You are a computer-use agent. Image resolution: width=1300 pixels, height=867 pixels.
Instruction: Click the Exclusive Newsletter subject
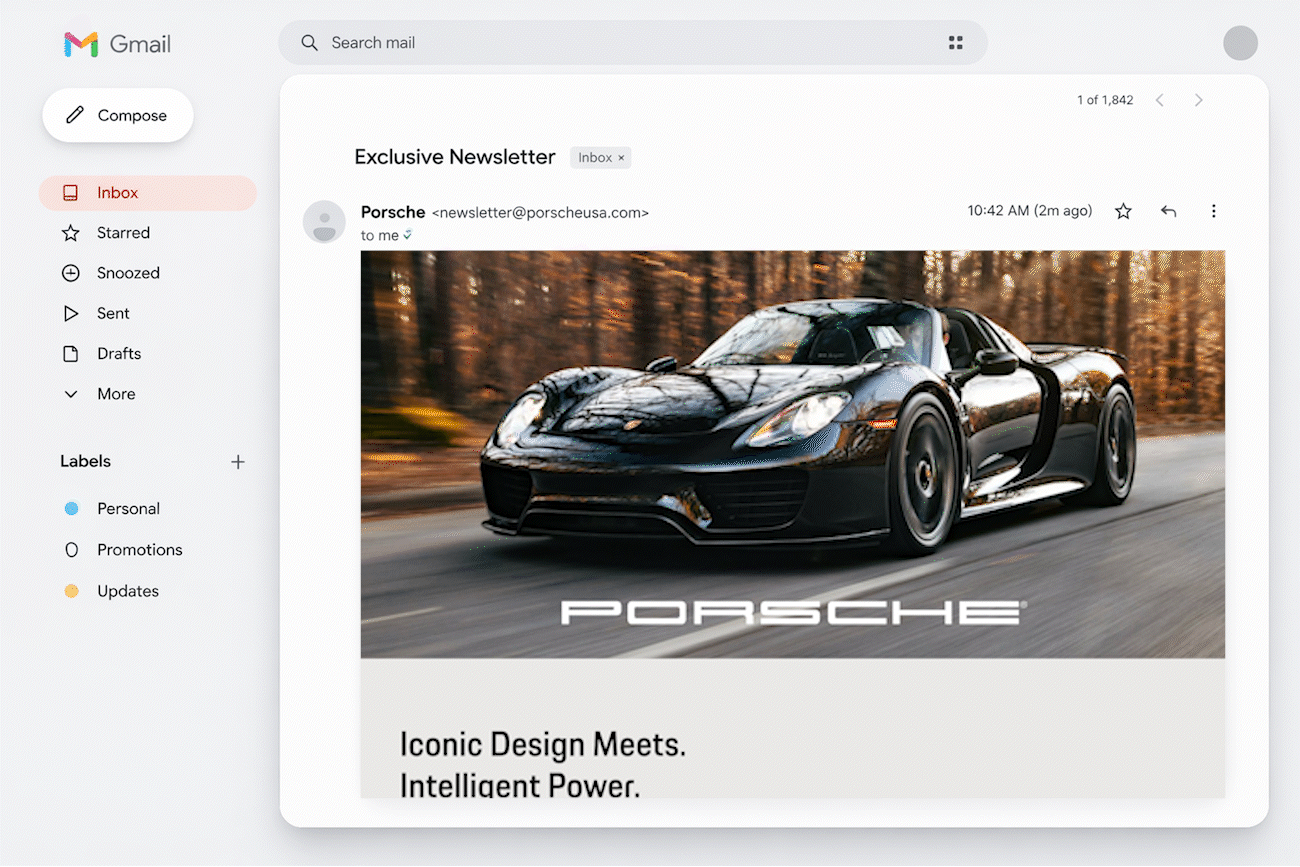[x=455, y=157]
